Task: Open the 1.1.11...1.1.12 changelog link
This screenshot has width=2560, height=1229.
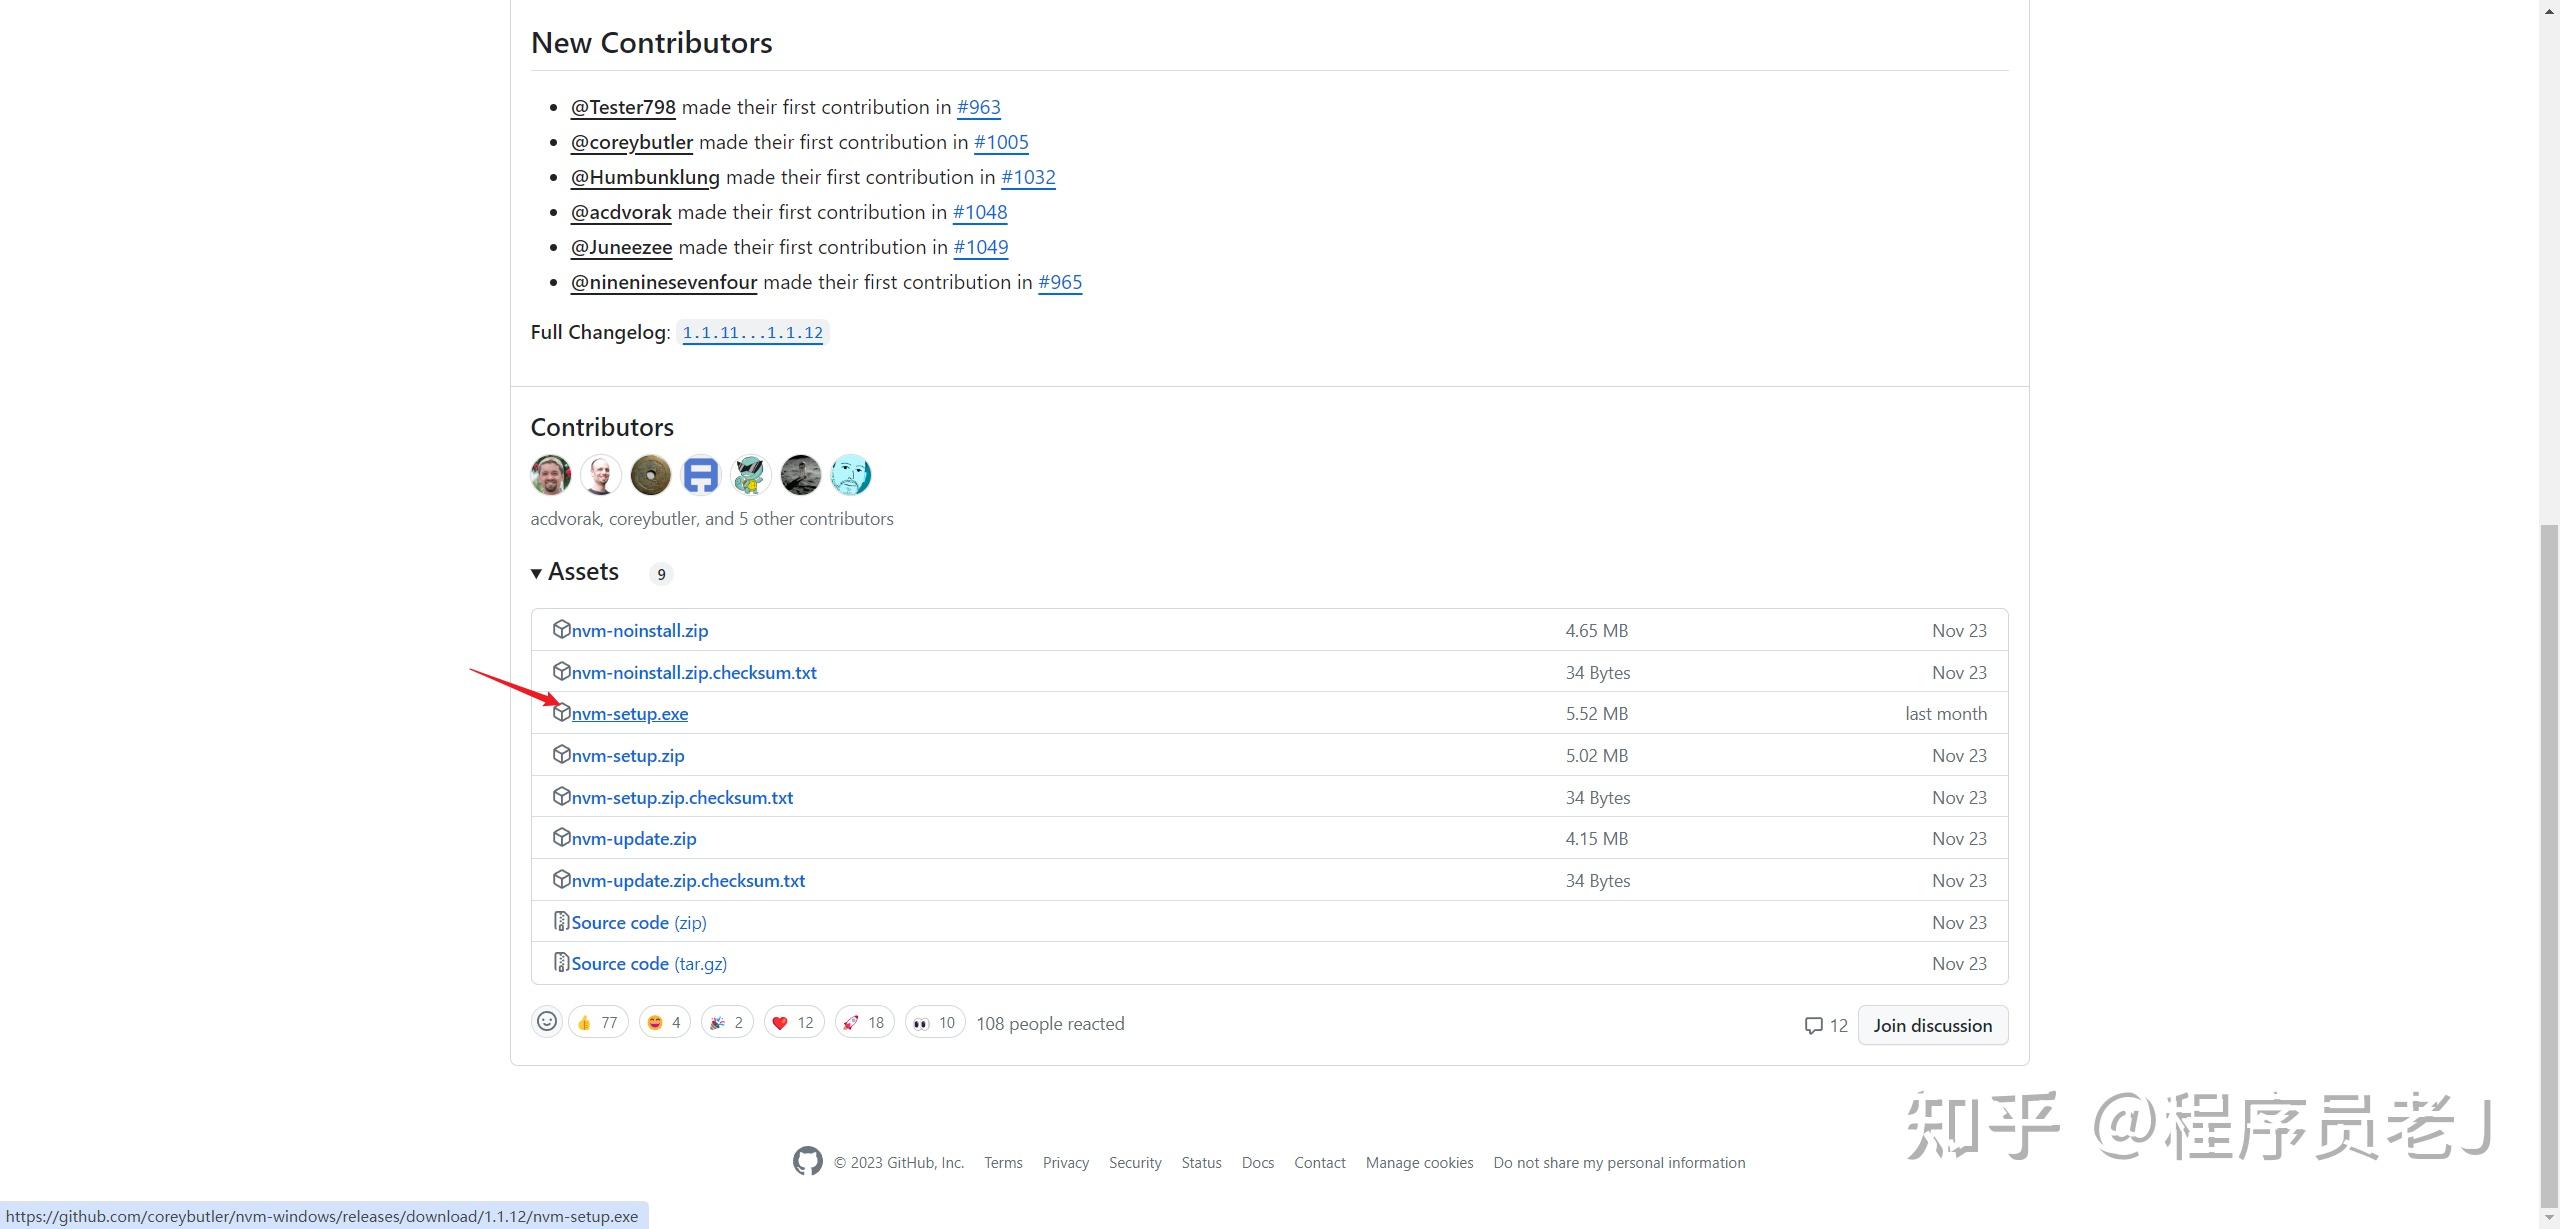Action: click(752, 333)
